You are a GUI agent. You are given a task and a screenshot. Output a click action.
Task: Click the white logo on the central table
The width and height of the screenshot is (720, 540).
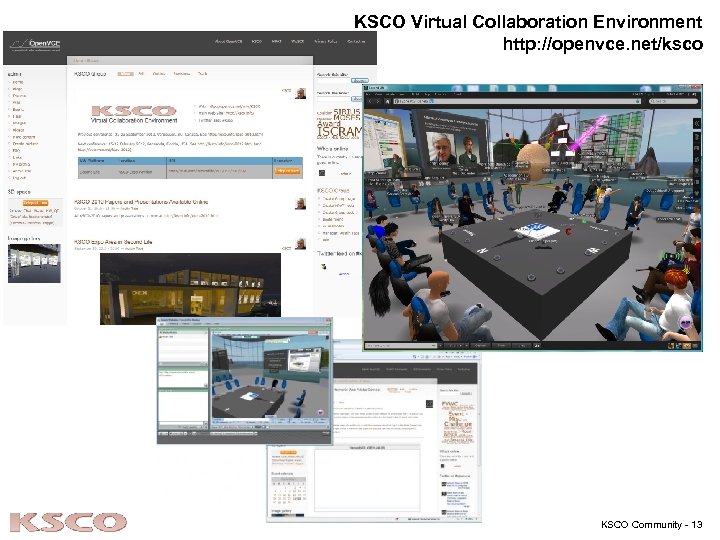click(x=538, y=231)
